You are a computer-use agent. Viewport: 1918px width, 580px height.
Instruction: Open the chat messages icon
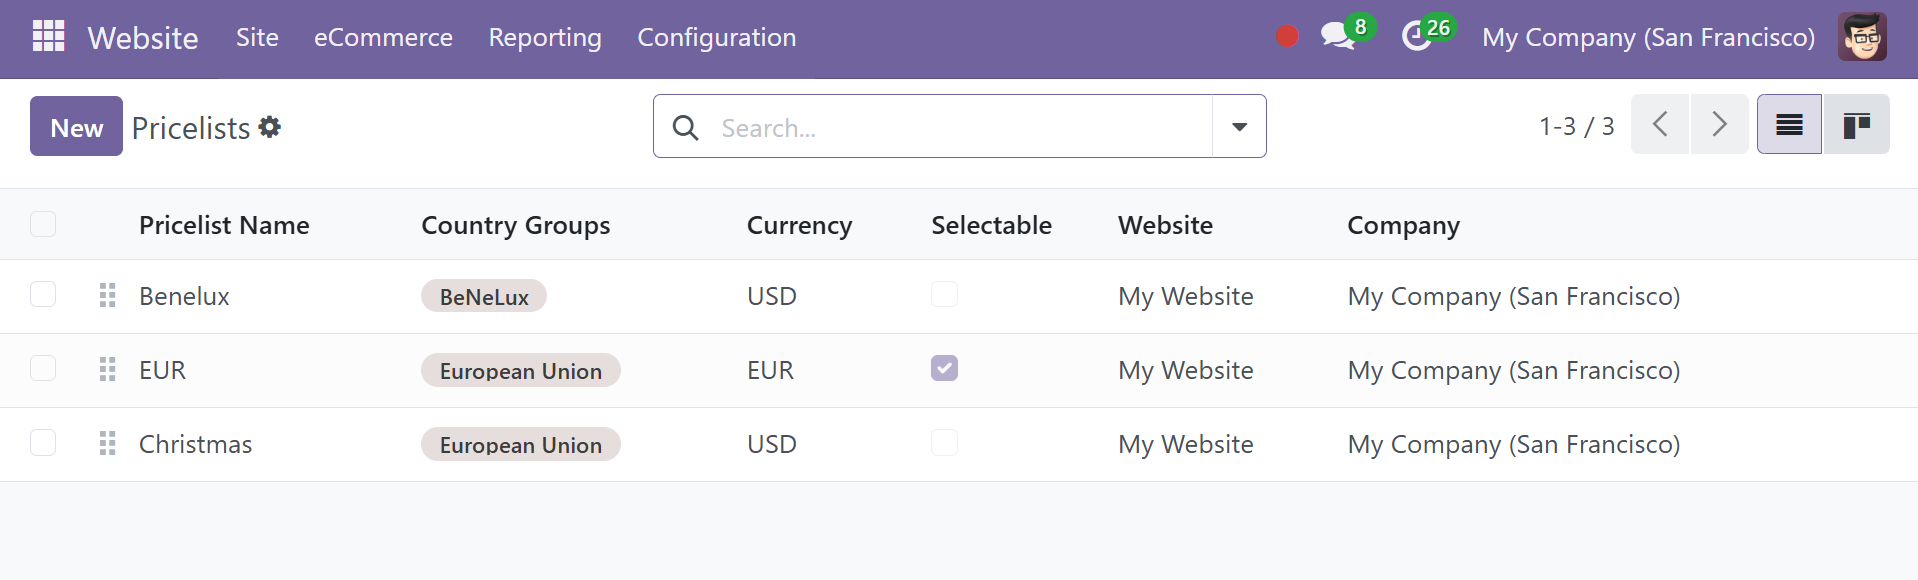coord(1337,37)
